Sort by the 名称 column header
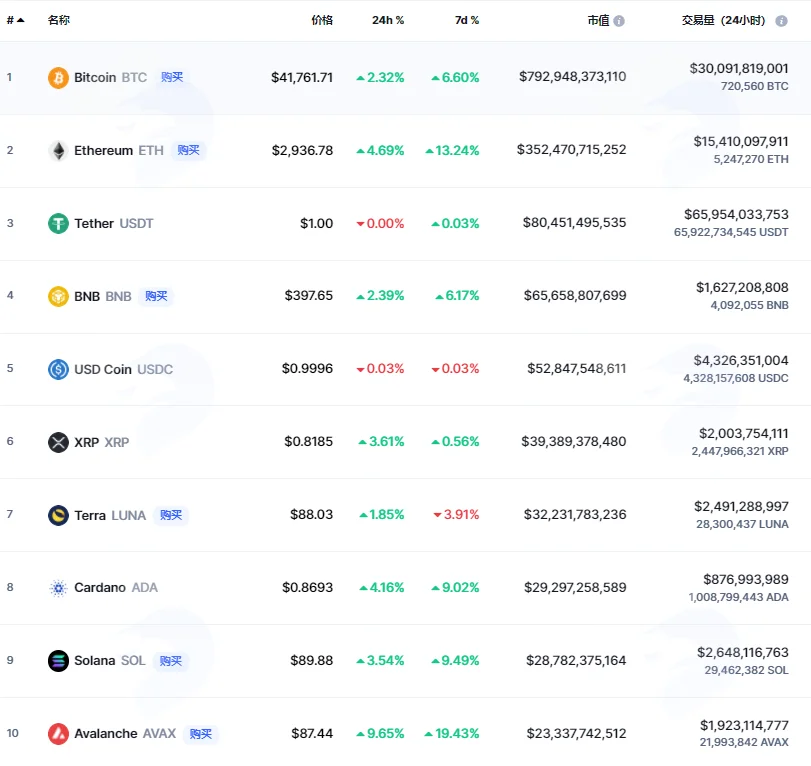Image resolution: width=811 pixels, height=766 pixels. [x=58, y=20]
